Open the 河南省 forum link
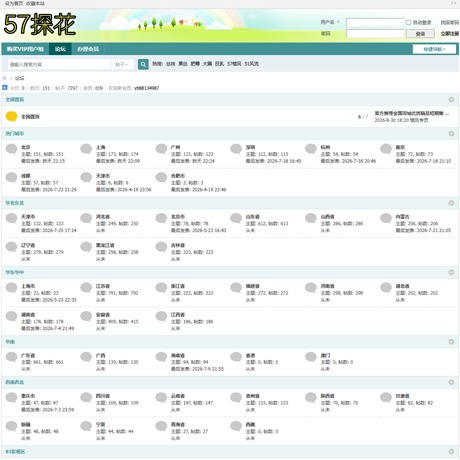This screenshot has height=460, width=460. click(328, 286)
